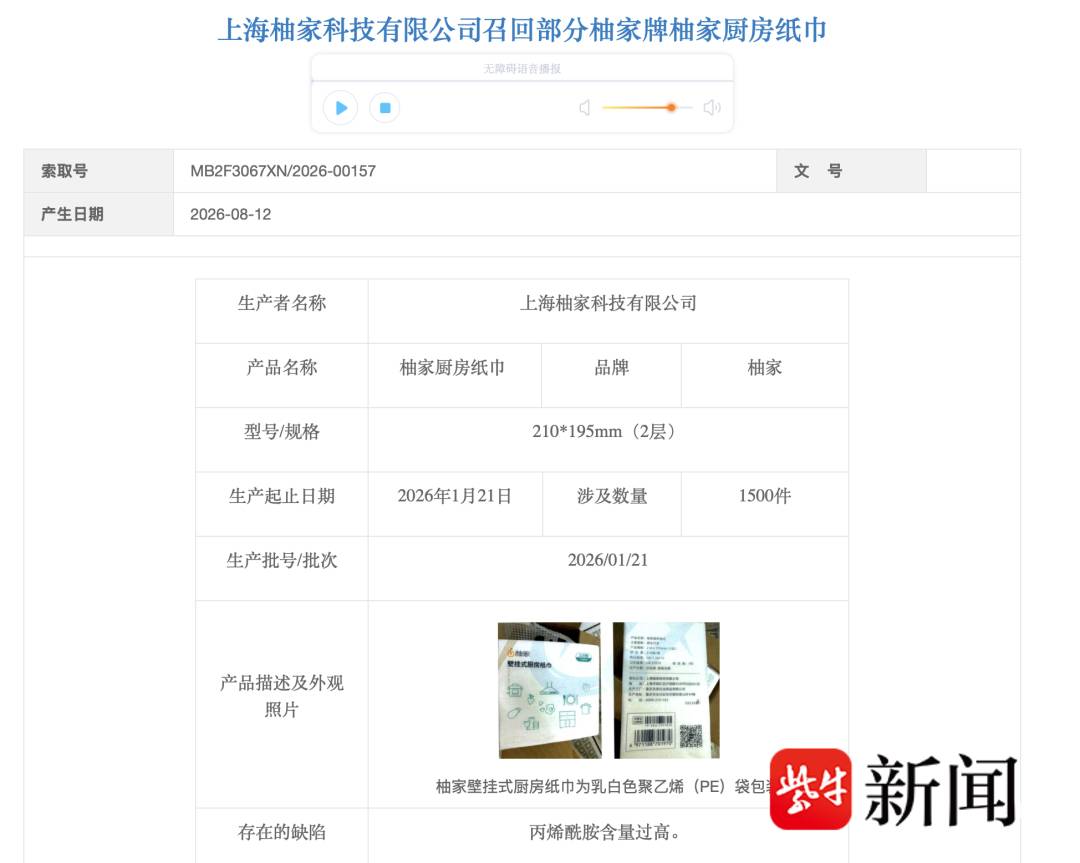The image size is (1080, 863).
Task: Click the 型号/规格 label cell
Action: (282, 439)
